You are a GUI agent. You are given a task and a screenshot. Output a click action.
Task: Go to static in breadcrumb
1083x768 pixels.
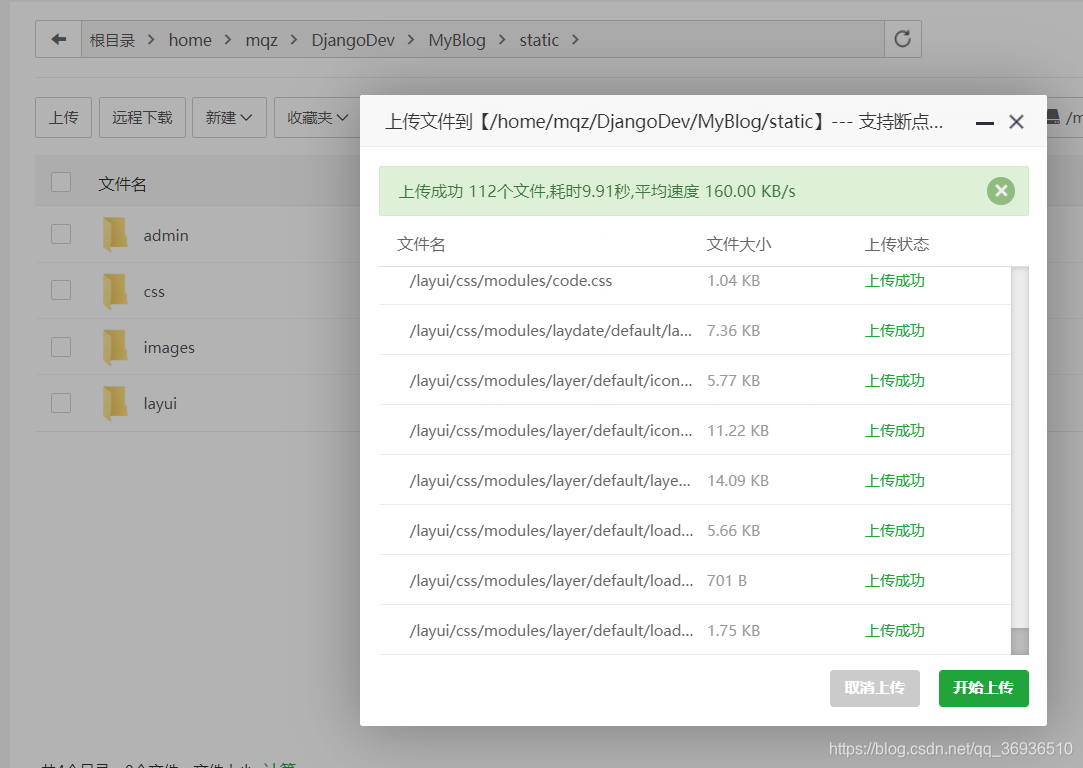click(539, 40)
